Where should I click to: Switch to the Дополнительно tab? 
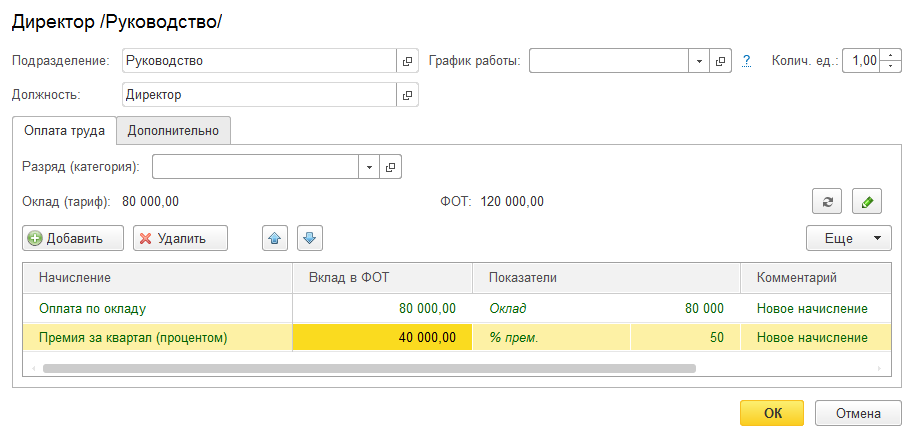(x=174, y=130)
